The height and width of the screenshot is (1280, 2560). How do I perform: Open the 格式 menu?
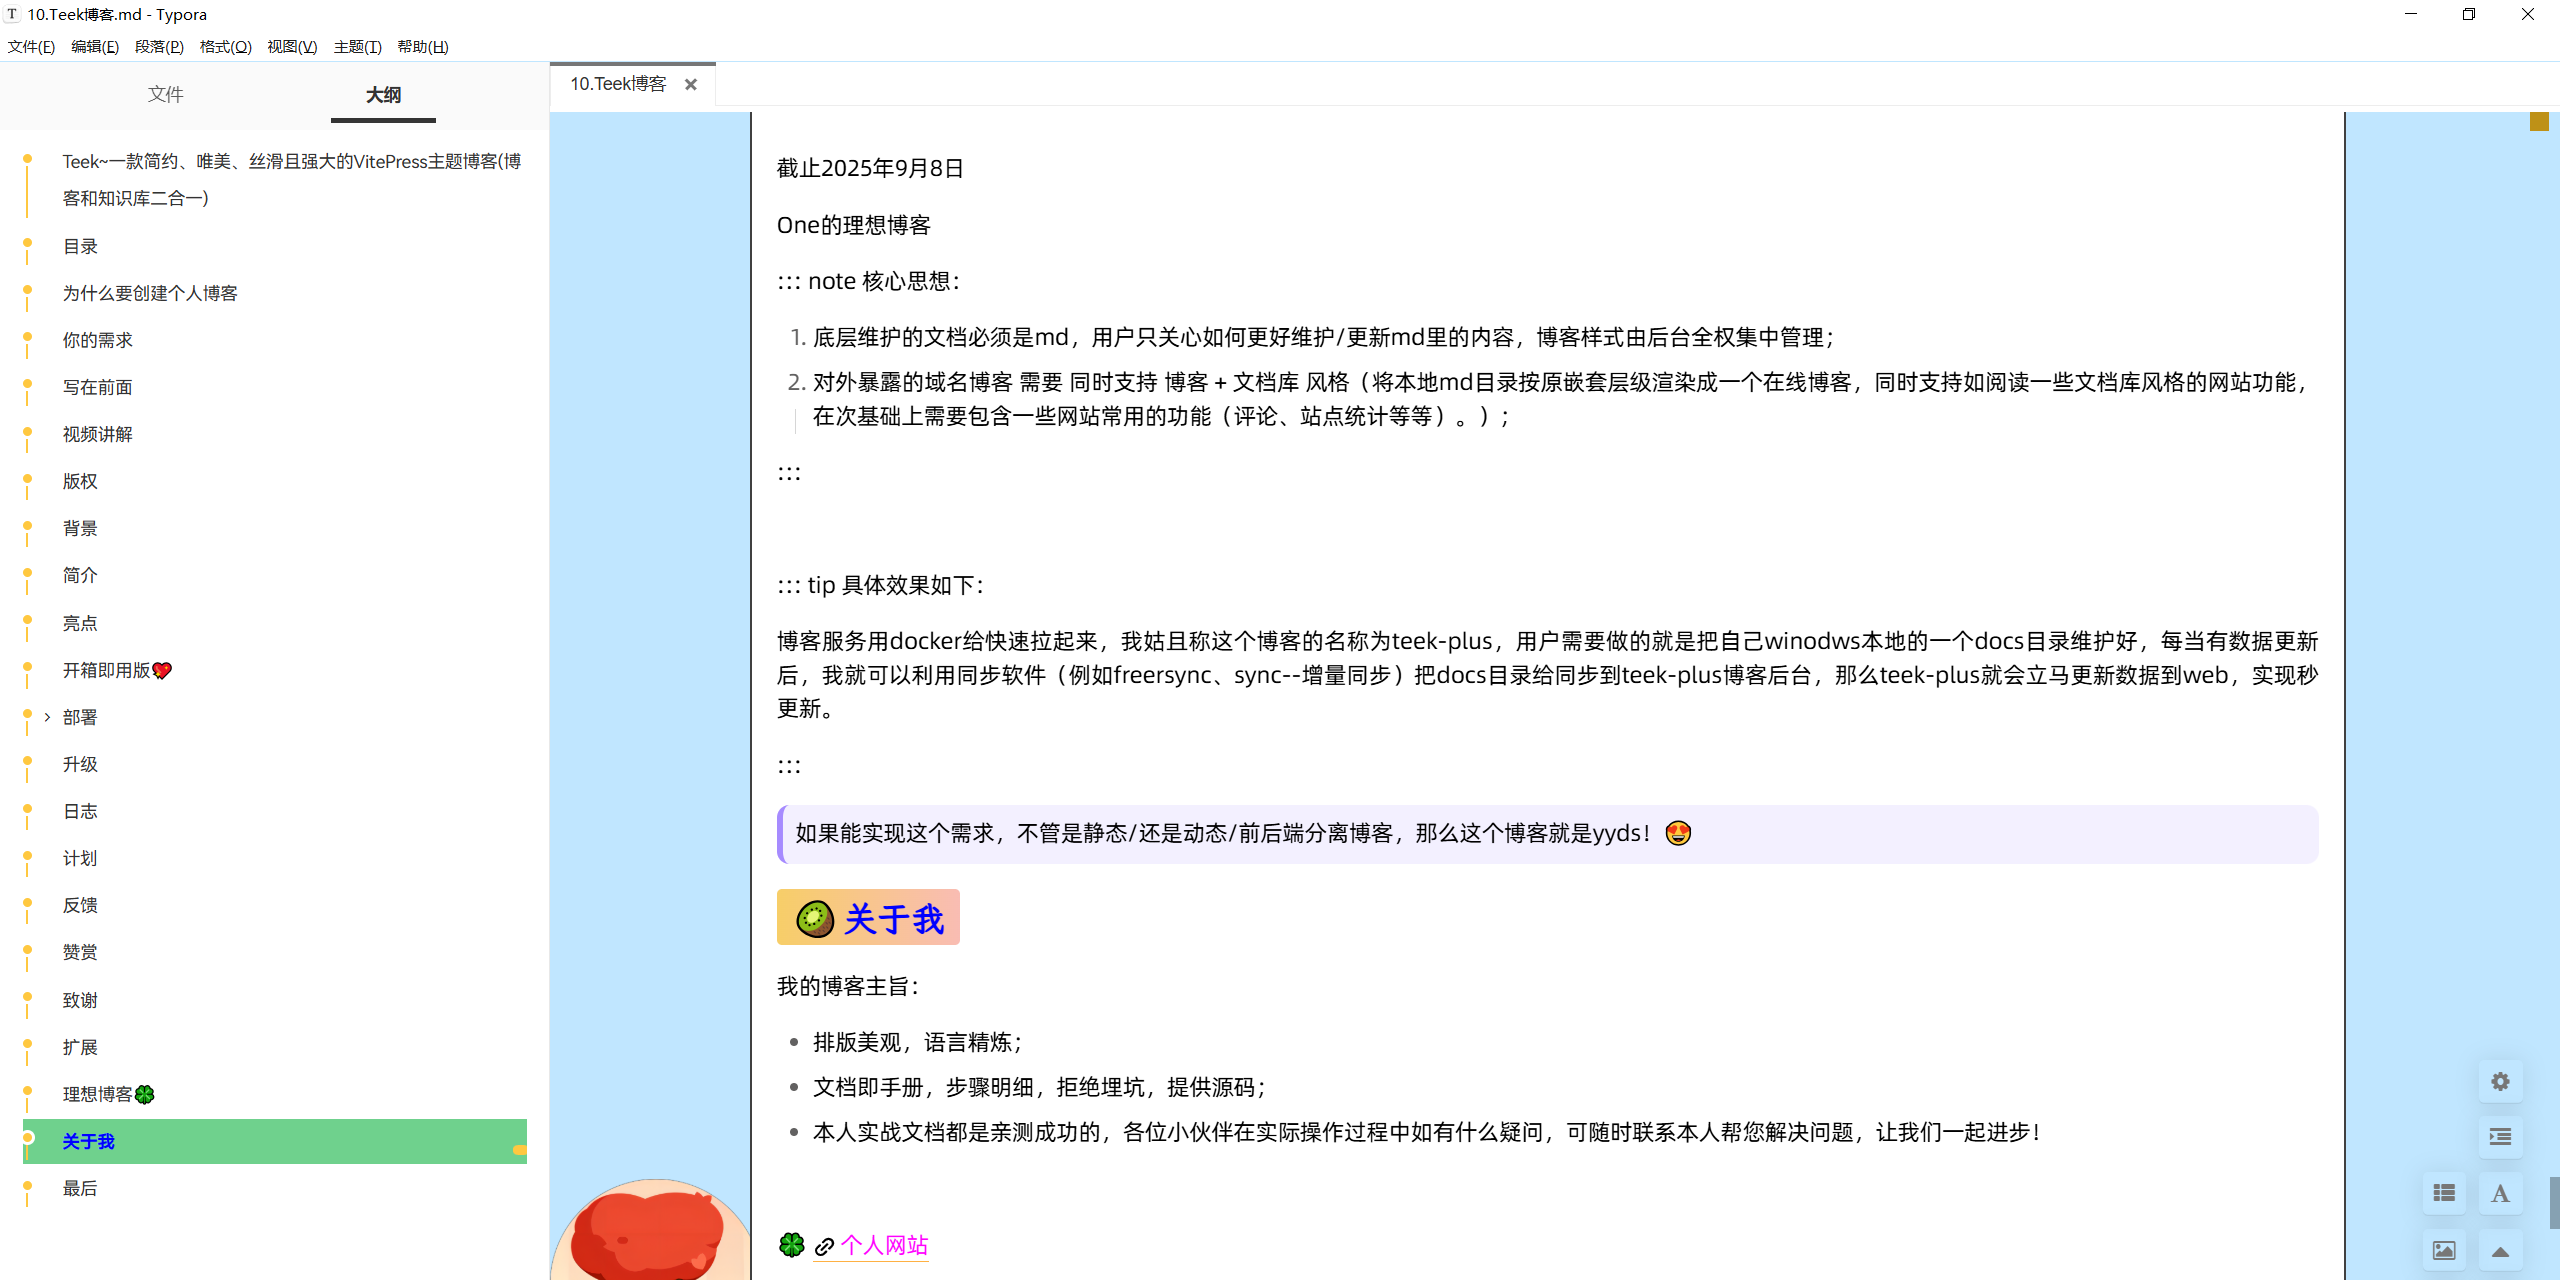225,47
